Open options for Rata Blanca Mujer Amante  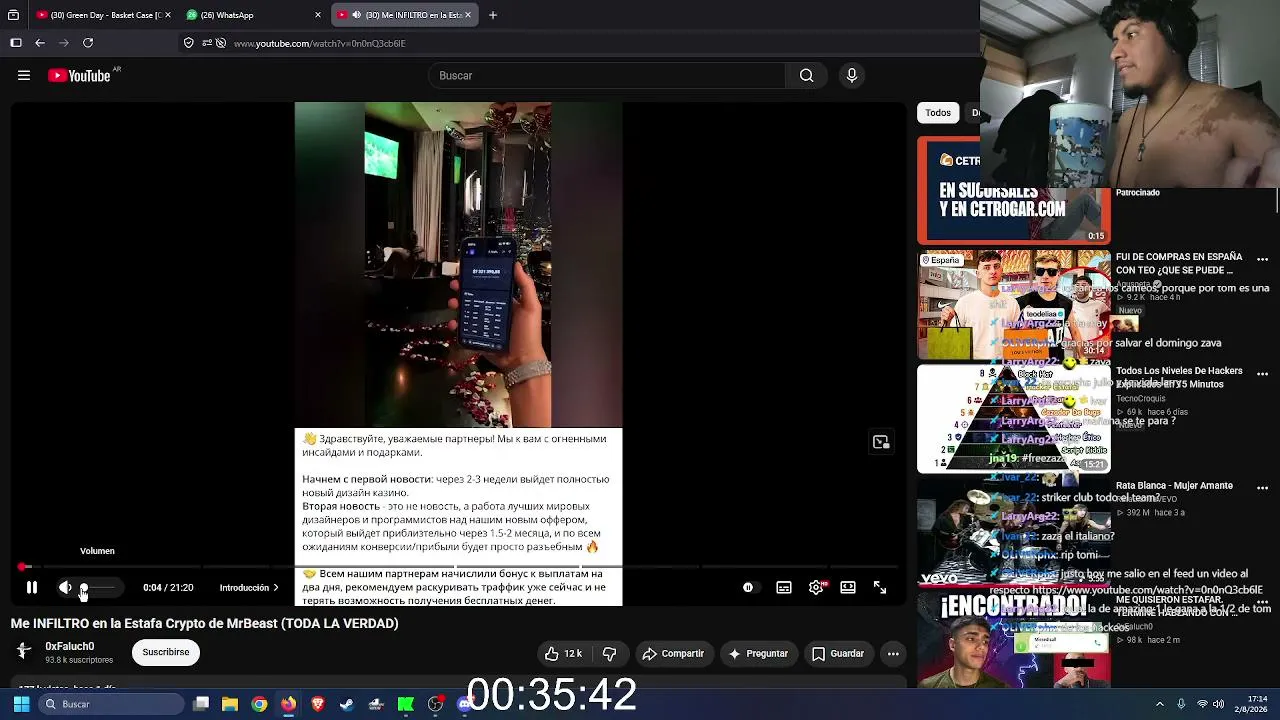coord(1262,488)
